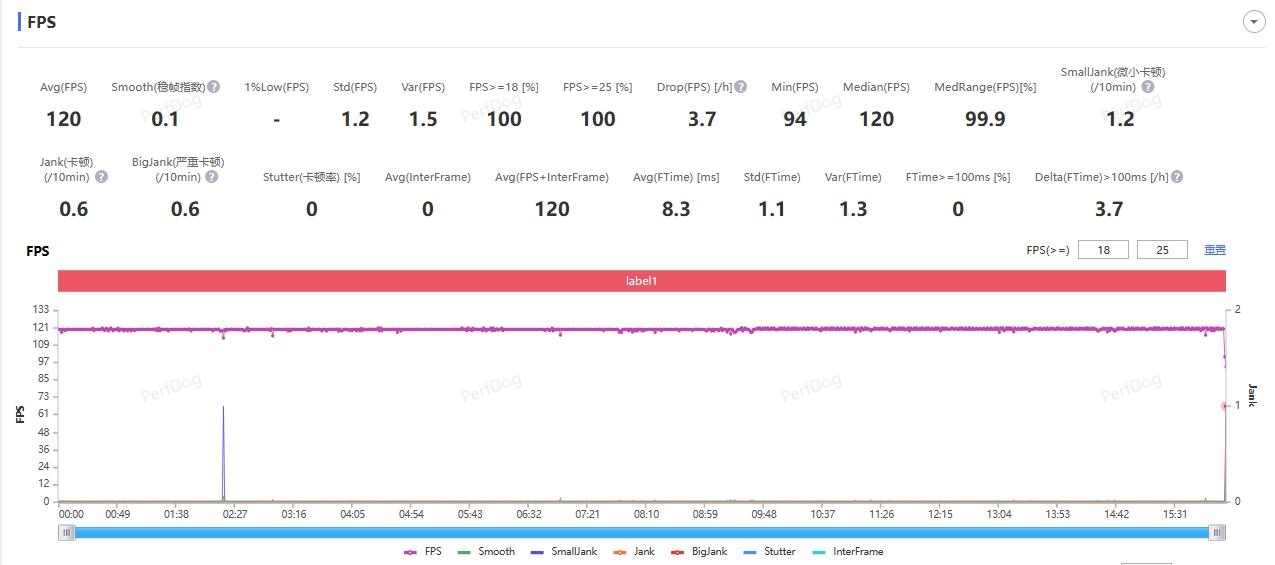Click the 重置 reset link

[x=1215, y=250]
